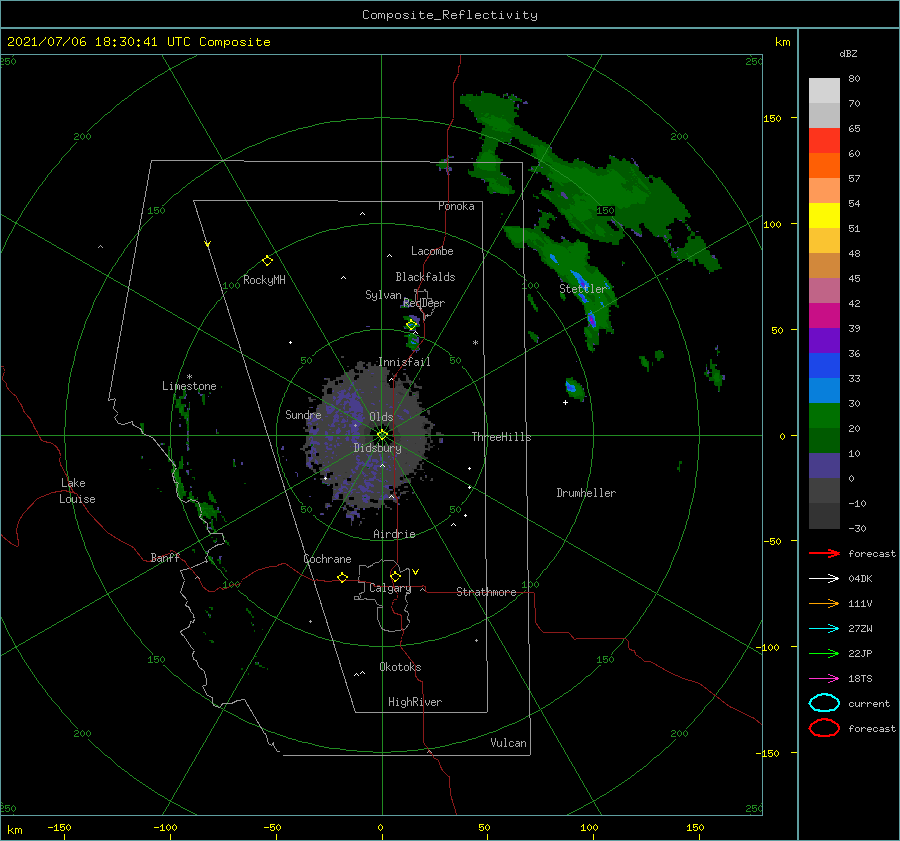This screenshot has width=900, height=841.
Task: Click the Banff label
Action: 165,557
